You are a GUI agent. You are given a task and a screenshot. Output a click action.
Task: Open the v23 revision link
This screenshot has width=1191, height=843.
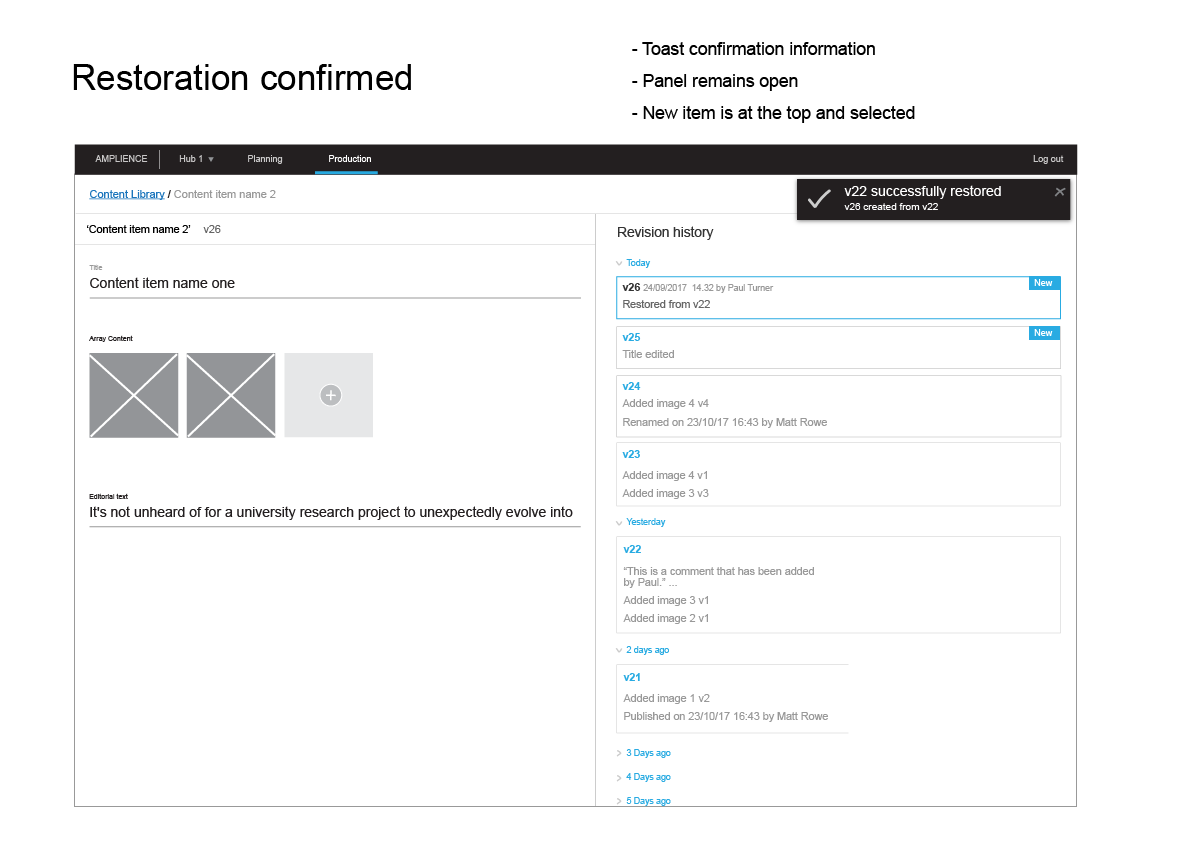pos(631,454)
